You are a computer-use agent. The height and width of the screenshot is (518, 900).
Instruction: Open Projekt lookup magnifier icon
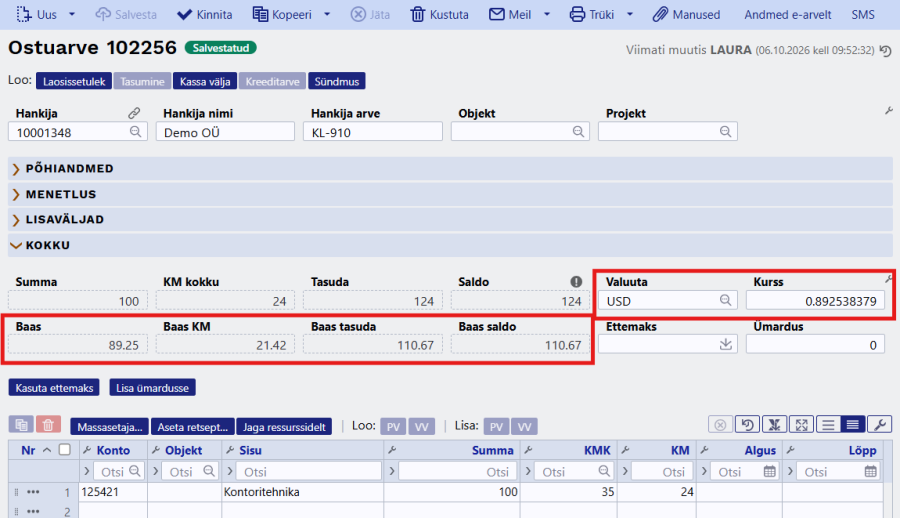pos(726,132)
